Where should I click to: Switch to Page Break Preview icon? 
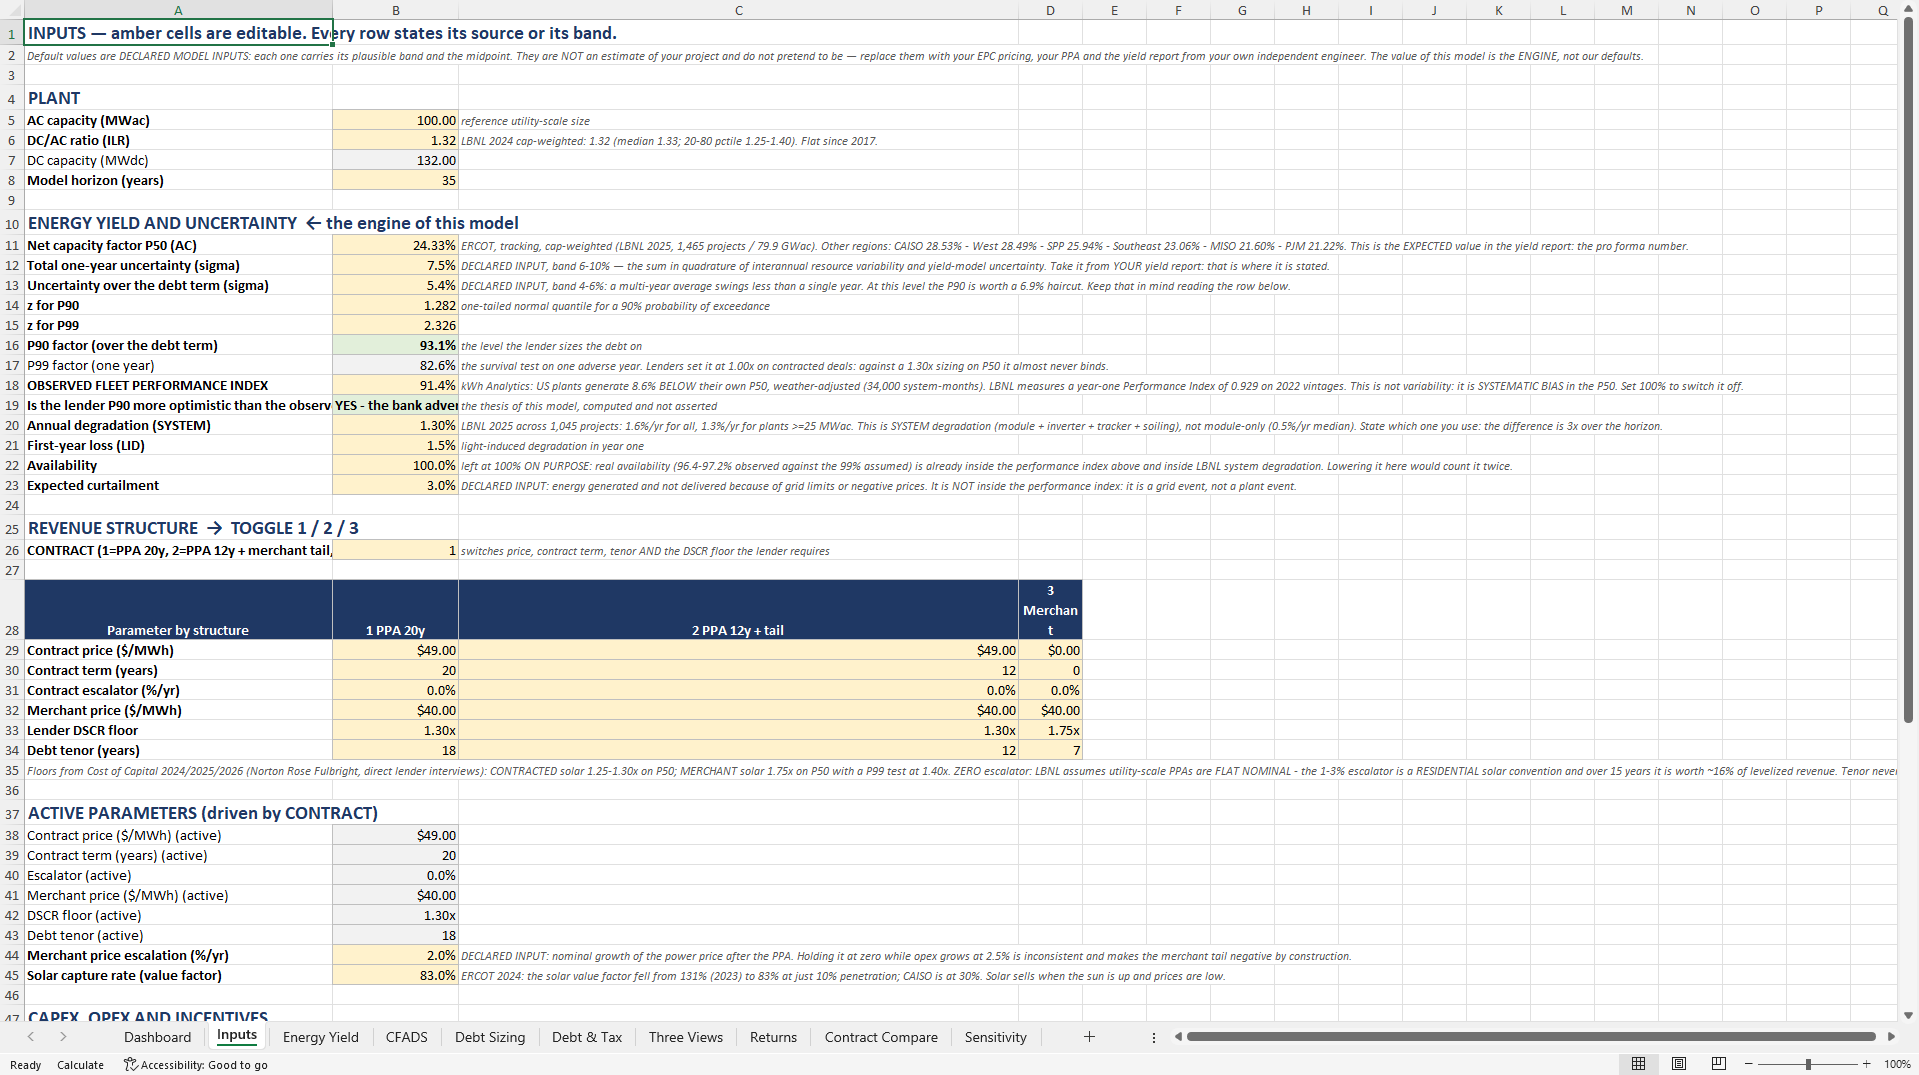[x=1719, y=1064]
